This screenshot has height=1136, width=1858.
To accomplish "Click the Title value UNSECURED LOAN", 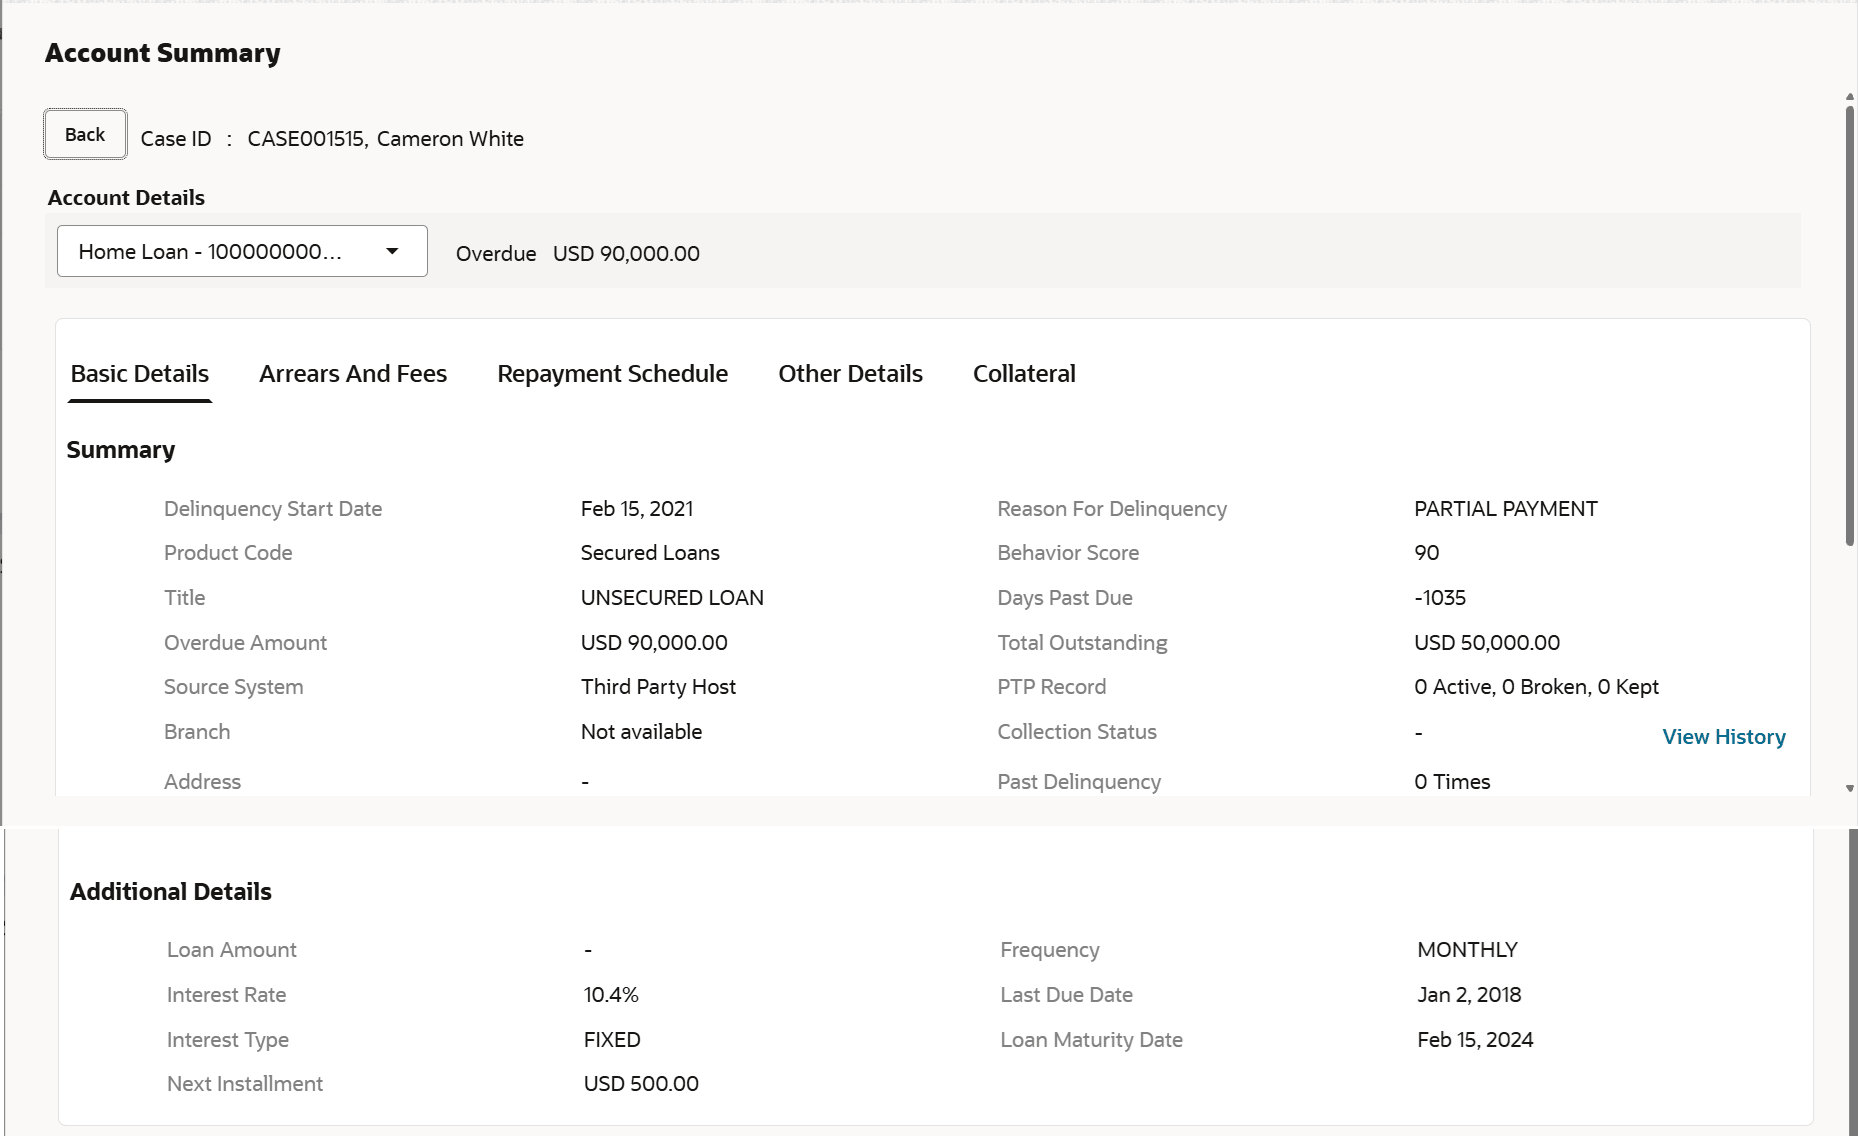I will (x=672, y=598).
